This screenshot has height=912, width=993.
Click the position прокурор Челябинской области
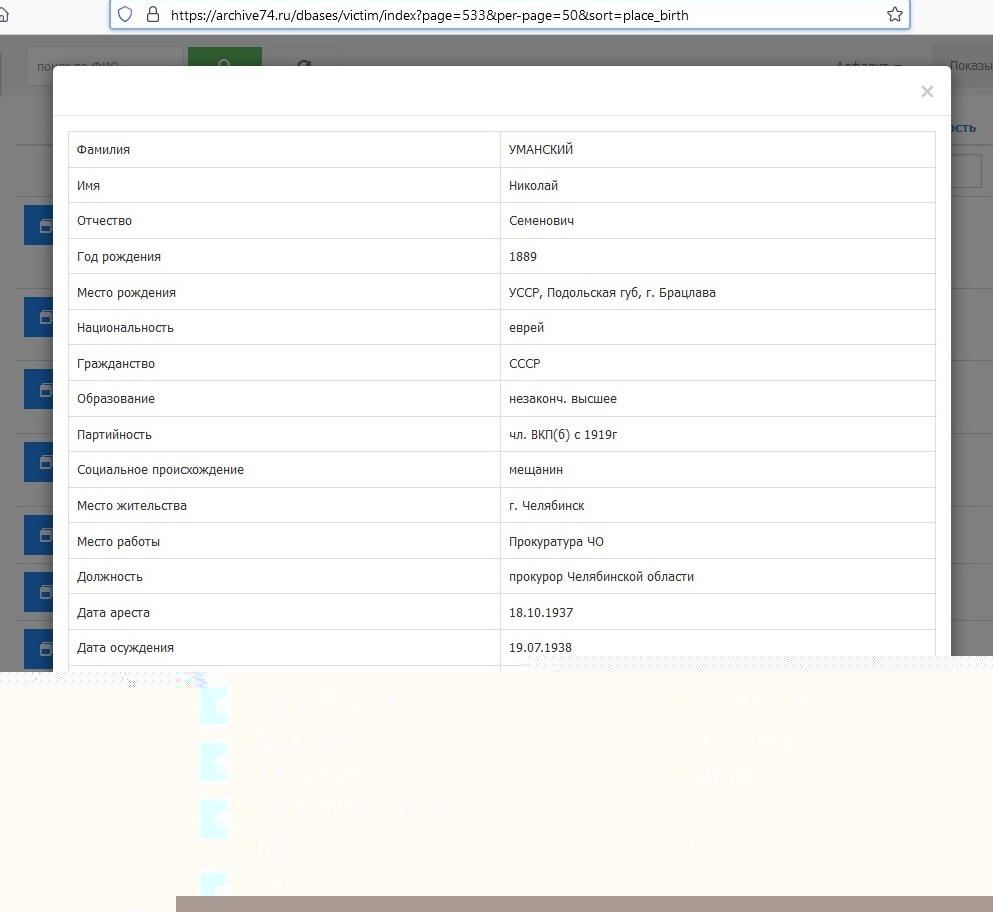(x=601, y=577)
